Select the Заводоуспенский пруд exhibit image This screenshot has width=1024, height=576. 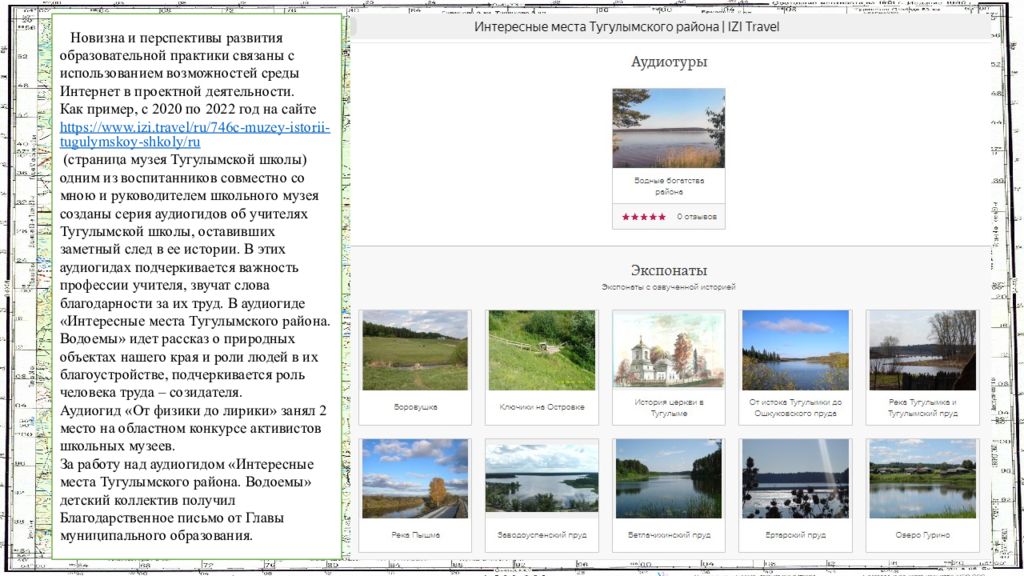tap(541, 478)
